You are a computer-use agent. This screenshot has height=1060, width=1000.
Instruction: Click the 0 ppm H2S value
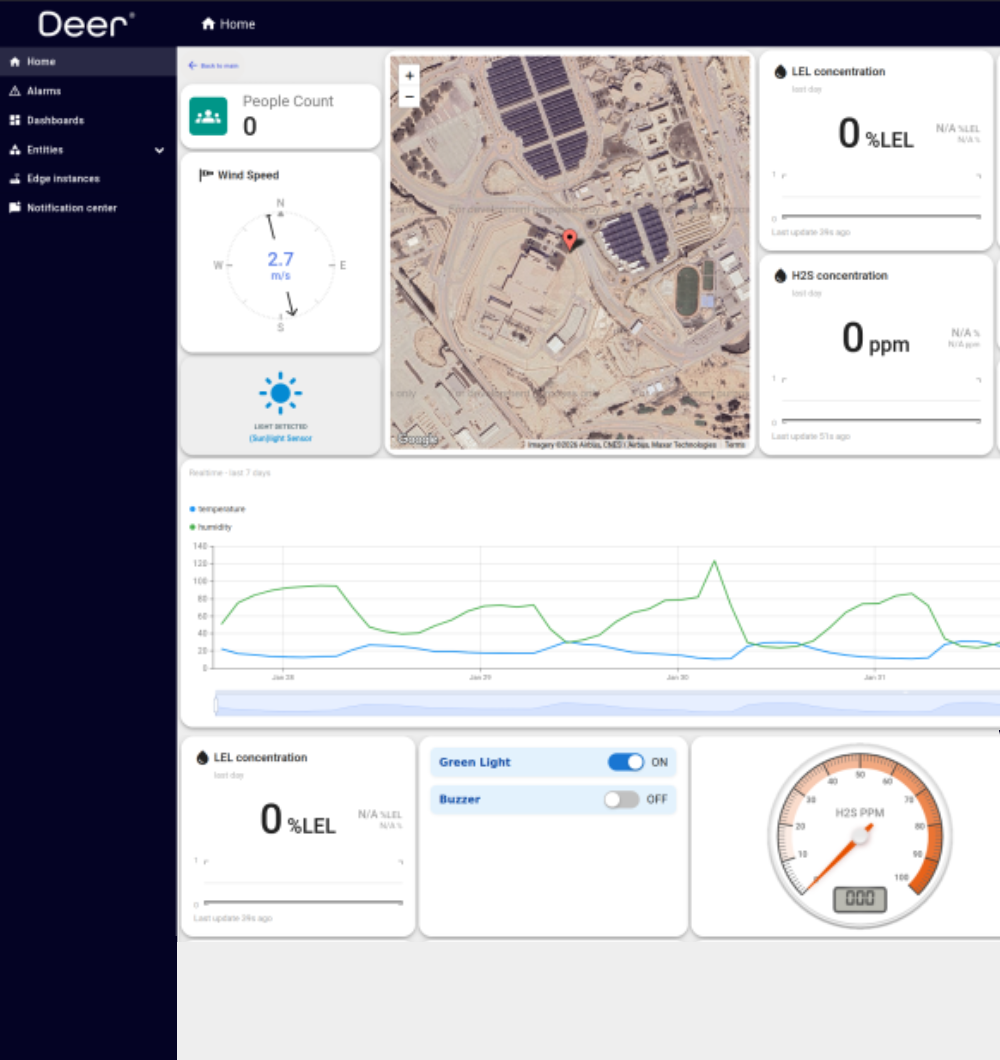coord(876,338)
